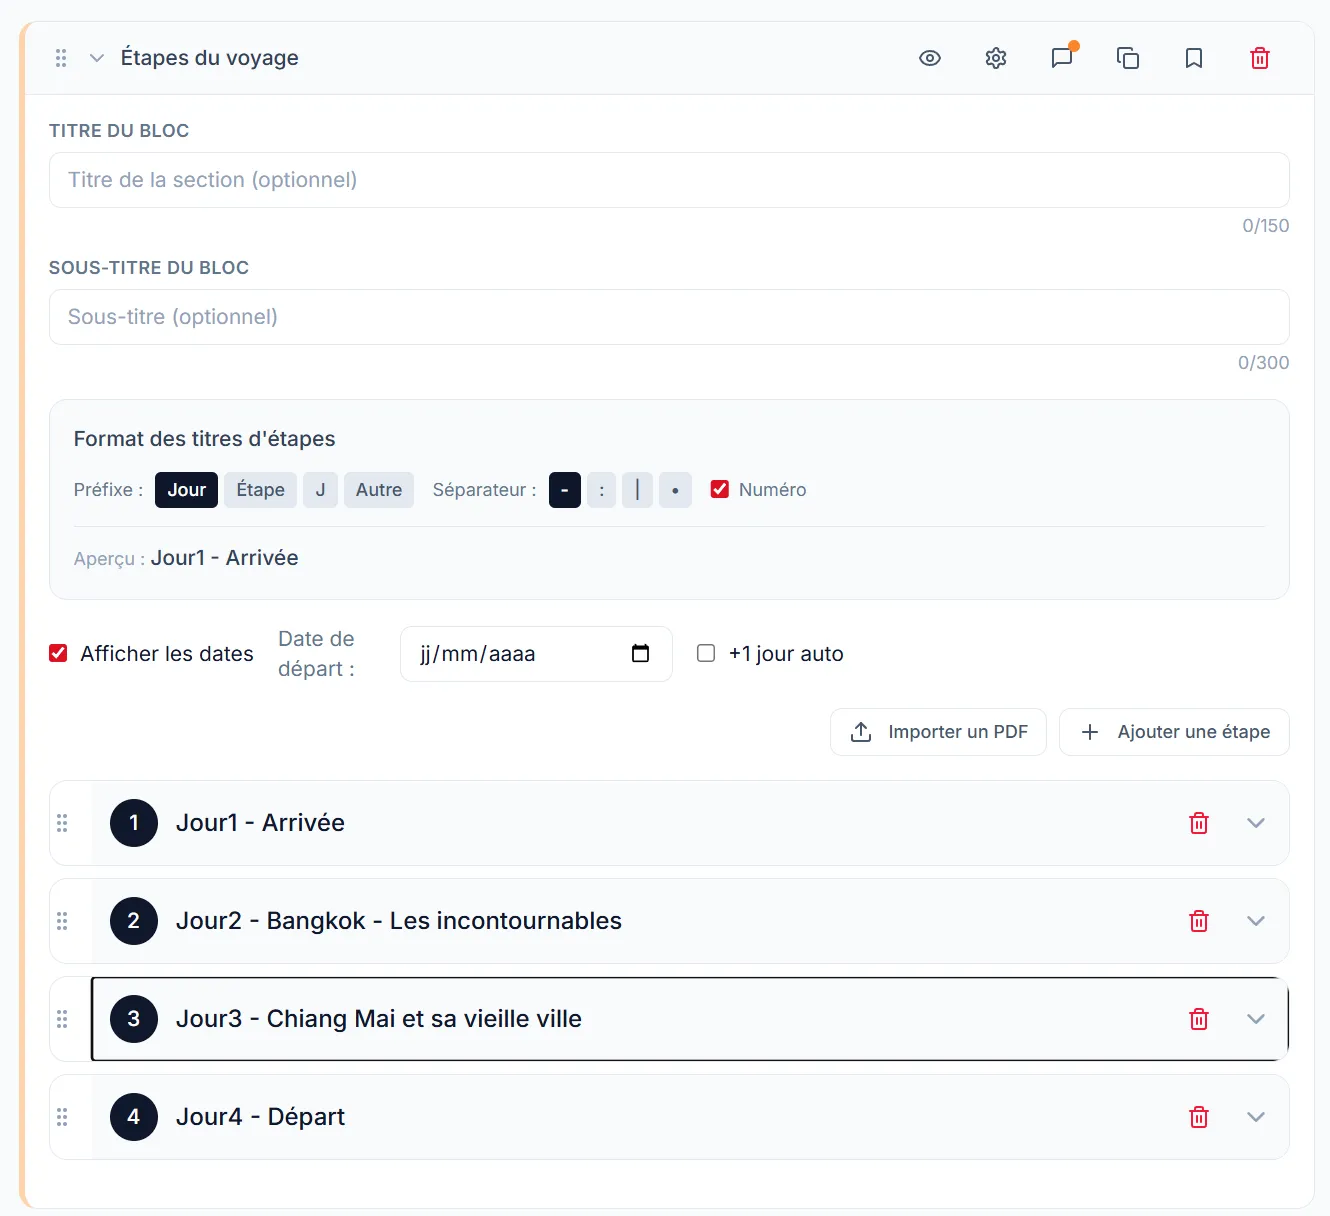Expand the Jour2 Bangkok step details
Image resolution: width=1330 pixels, height=1216 pixels.
click(x=1255, y=921)
